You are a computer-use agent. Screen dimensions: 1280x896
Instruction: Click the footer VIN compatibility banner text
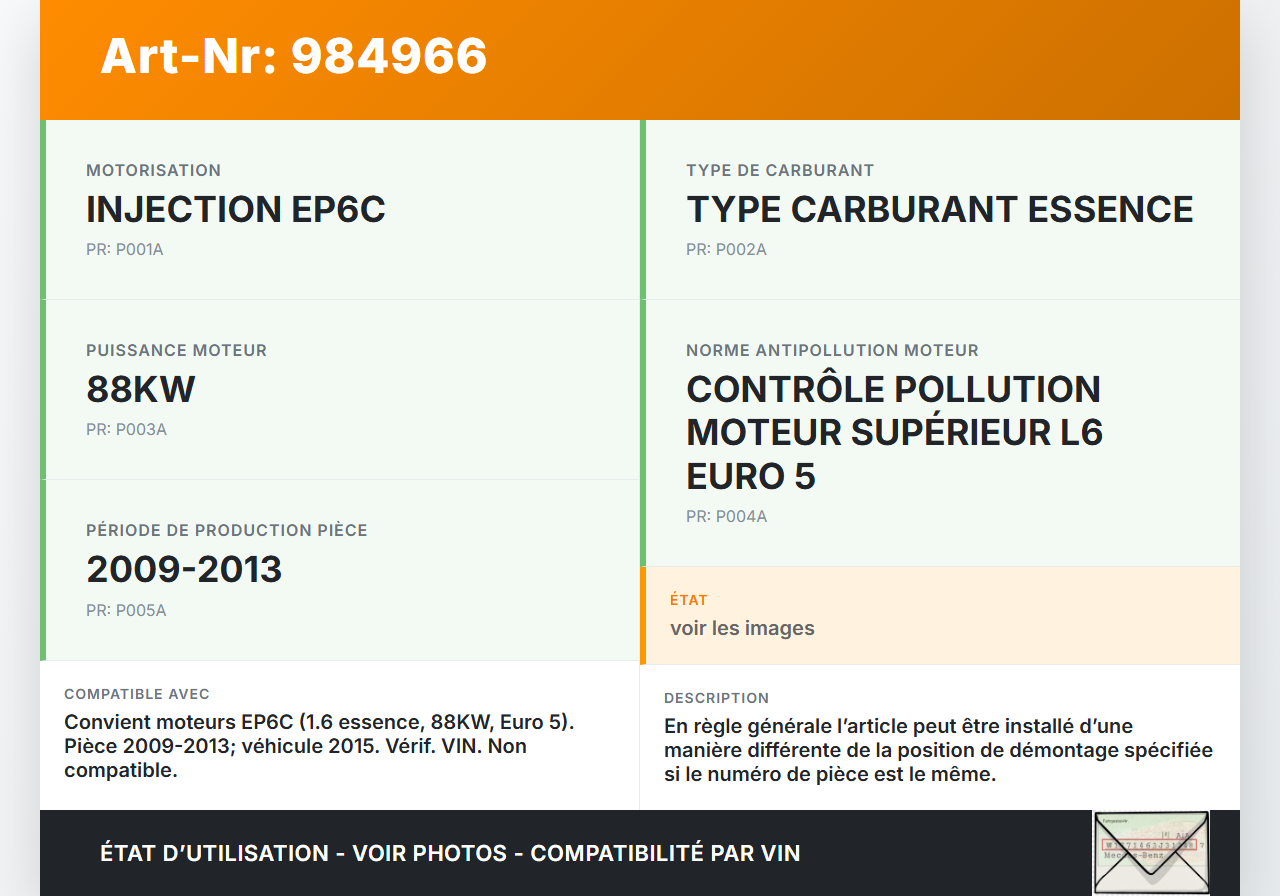450,853
